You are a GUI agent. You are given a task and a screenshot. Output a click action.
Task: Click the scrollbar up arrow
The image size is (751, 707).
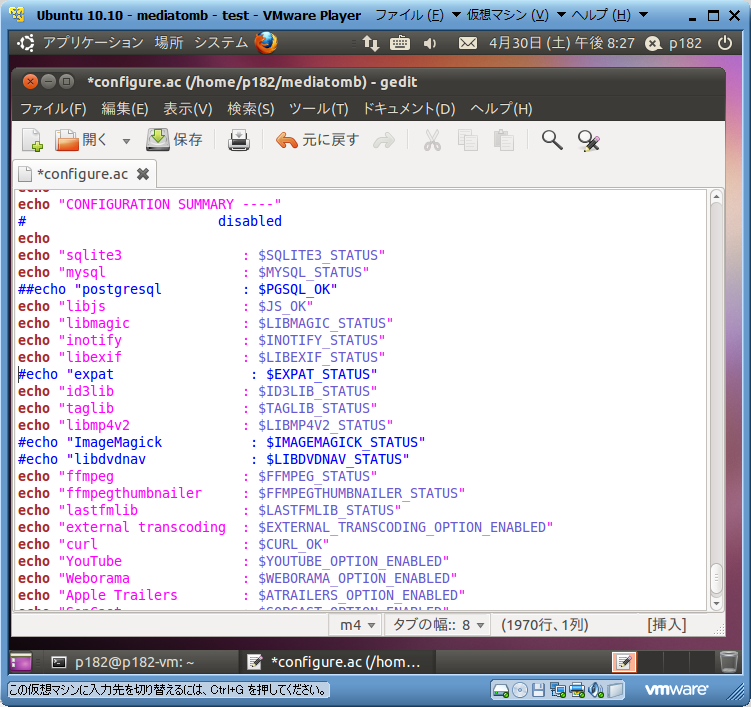pyautogui.click(x=717, y=196)
